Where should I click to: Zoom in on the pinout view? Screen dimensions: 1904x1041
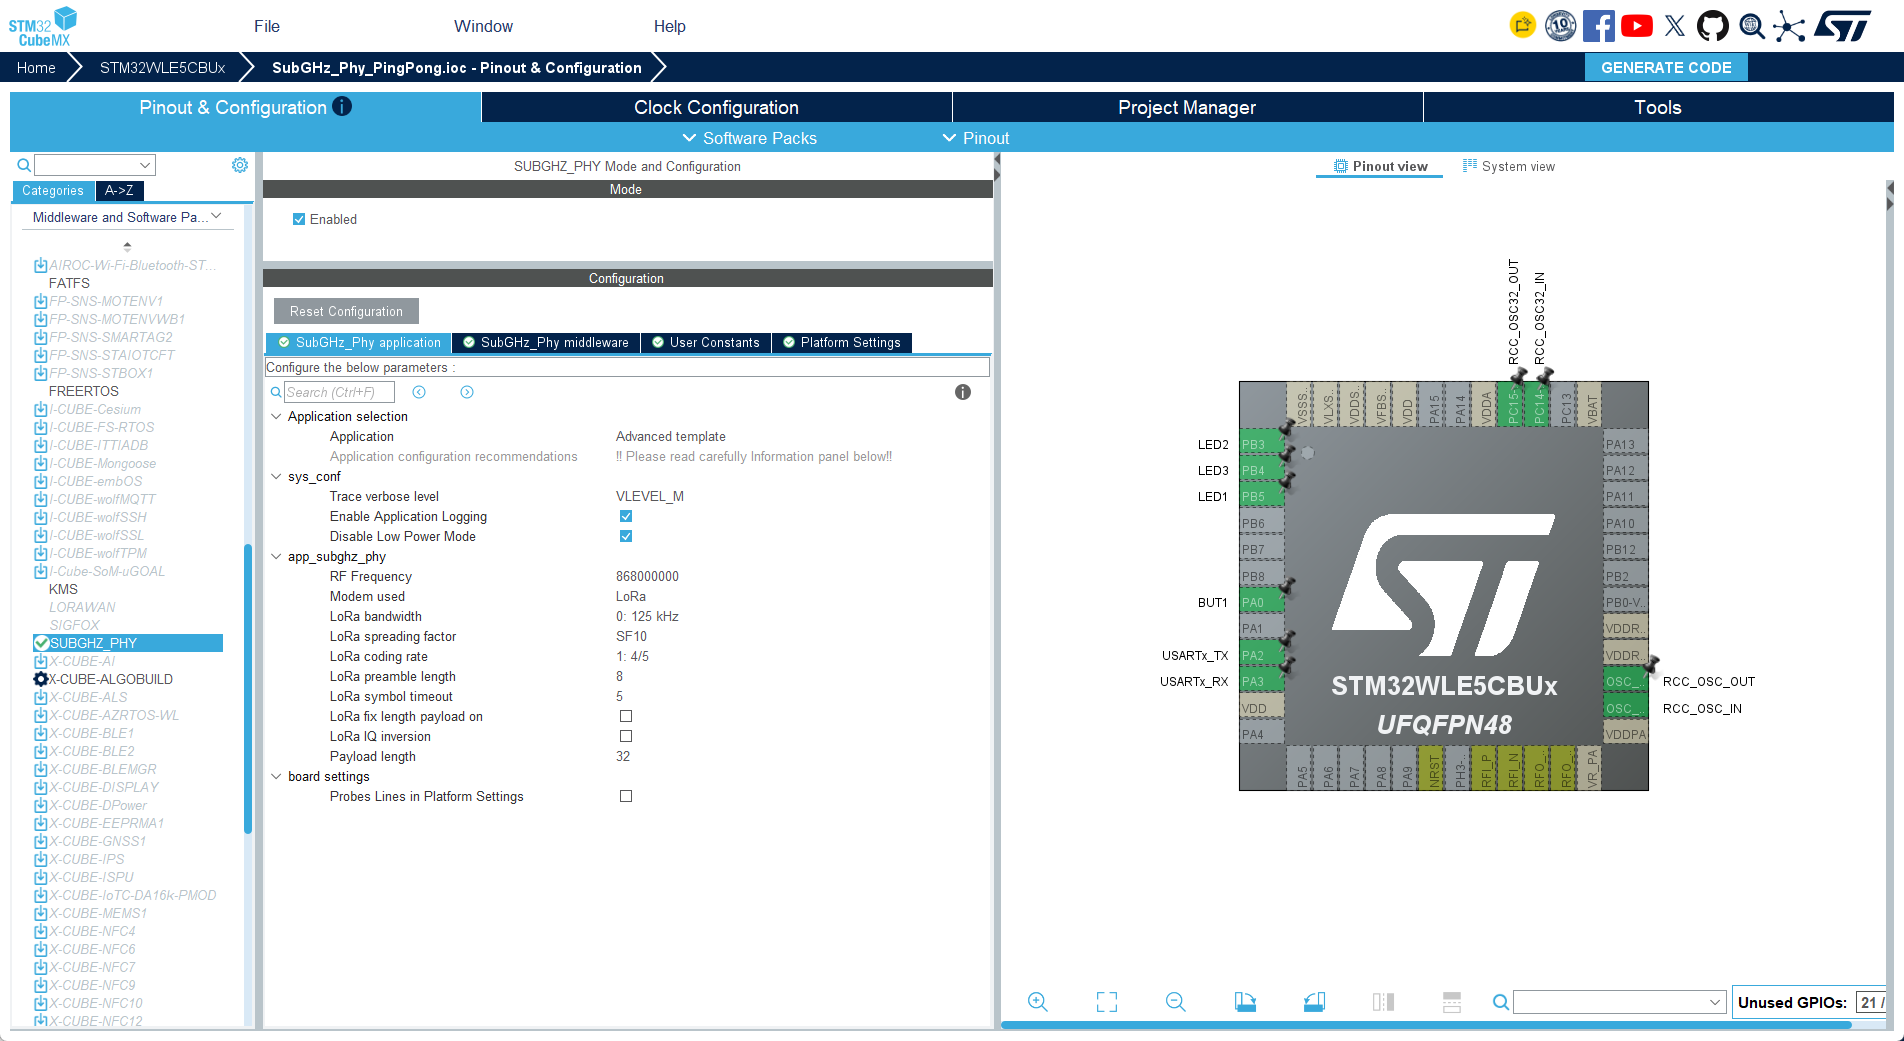[x=1038, y=1002]
